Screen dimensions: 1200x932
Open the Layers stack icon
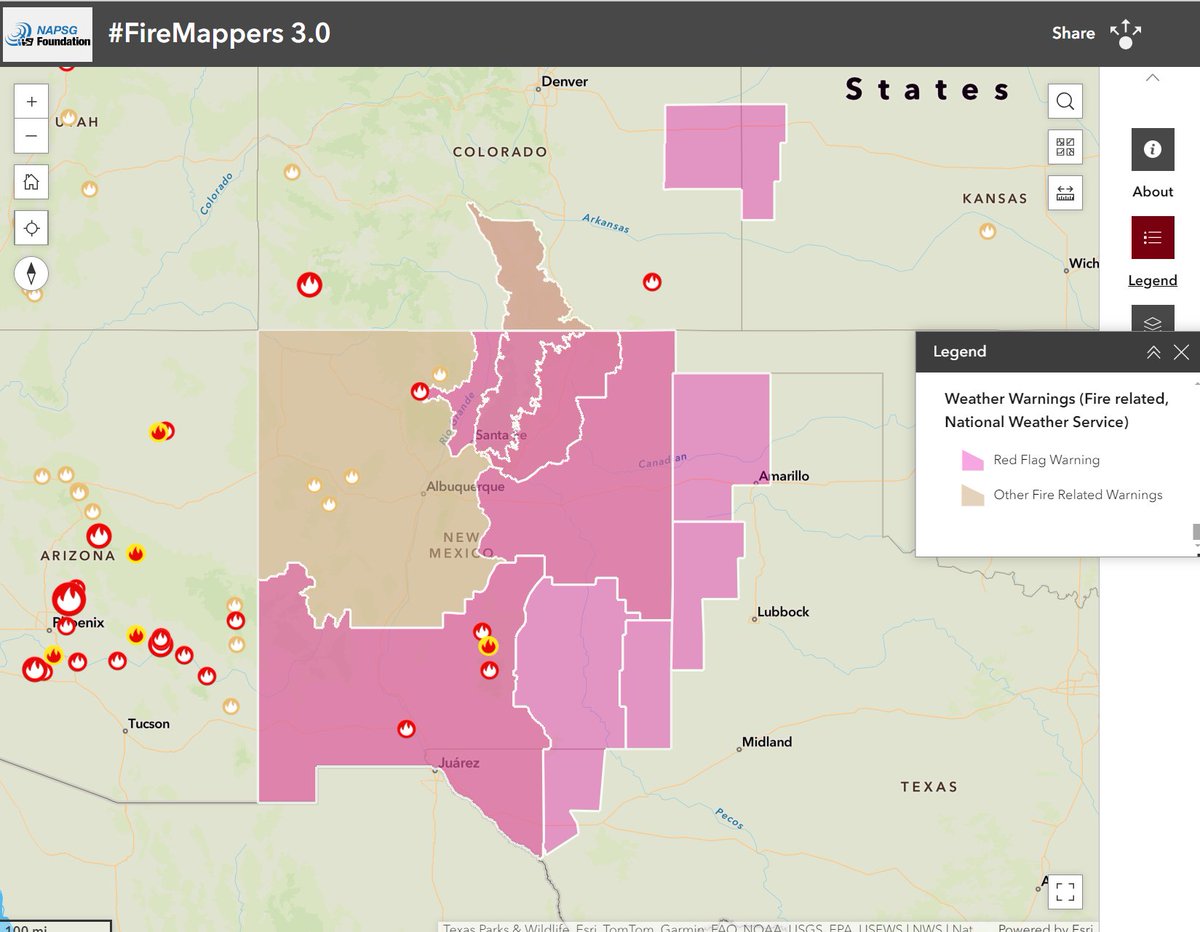(1152, 318)
